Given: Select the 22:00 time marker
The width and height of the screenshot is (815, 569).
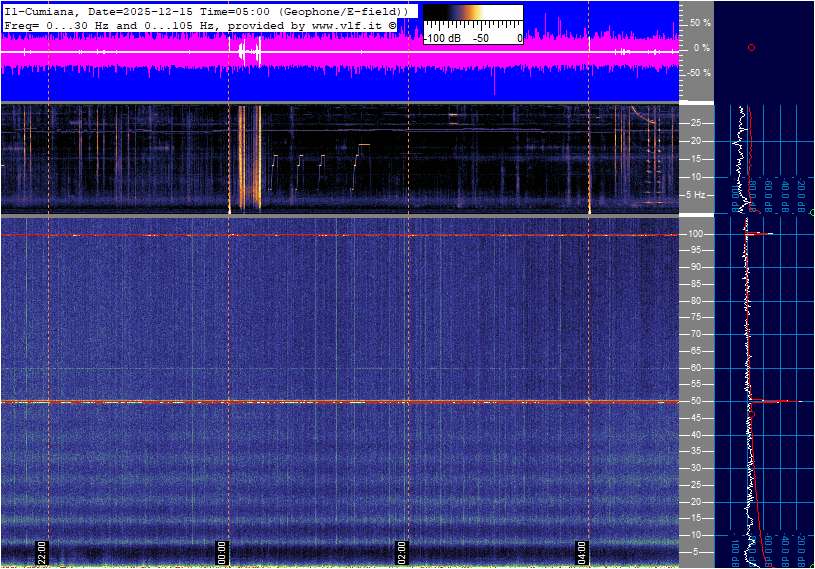Looking at the screenshot, I should [x=42, y=552].
